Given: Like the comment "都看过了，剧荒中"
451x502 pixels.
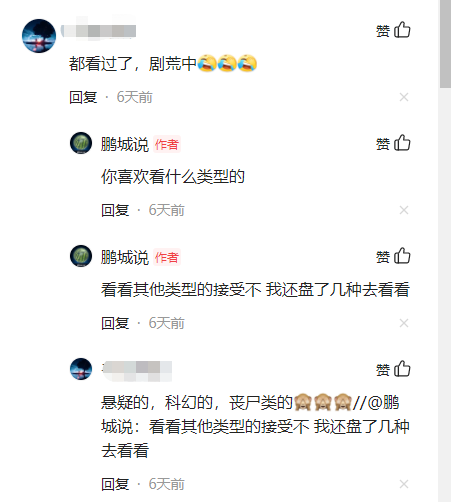Looking at the screenshot, I should [393, 31].
